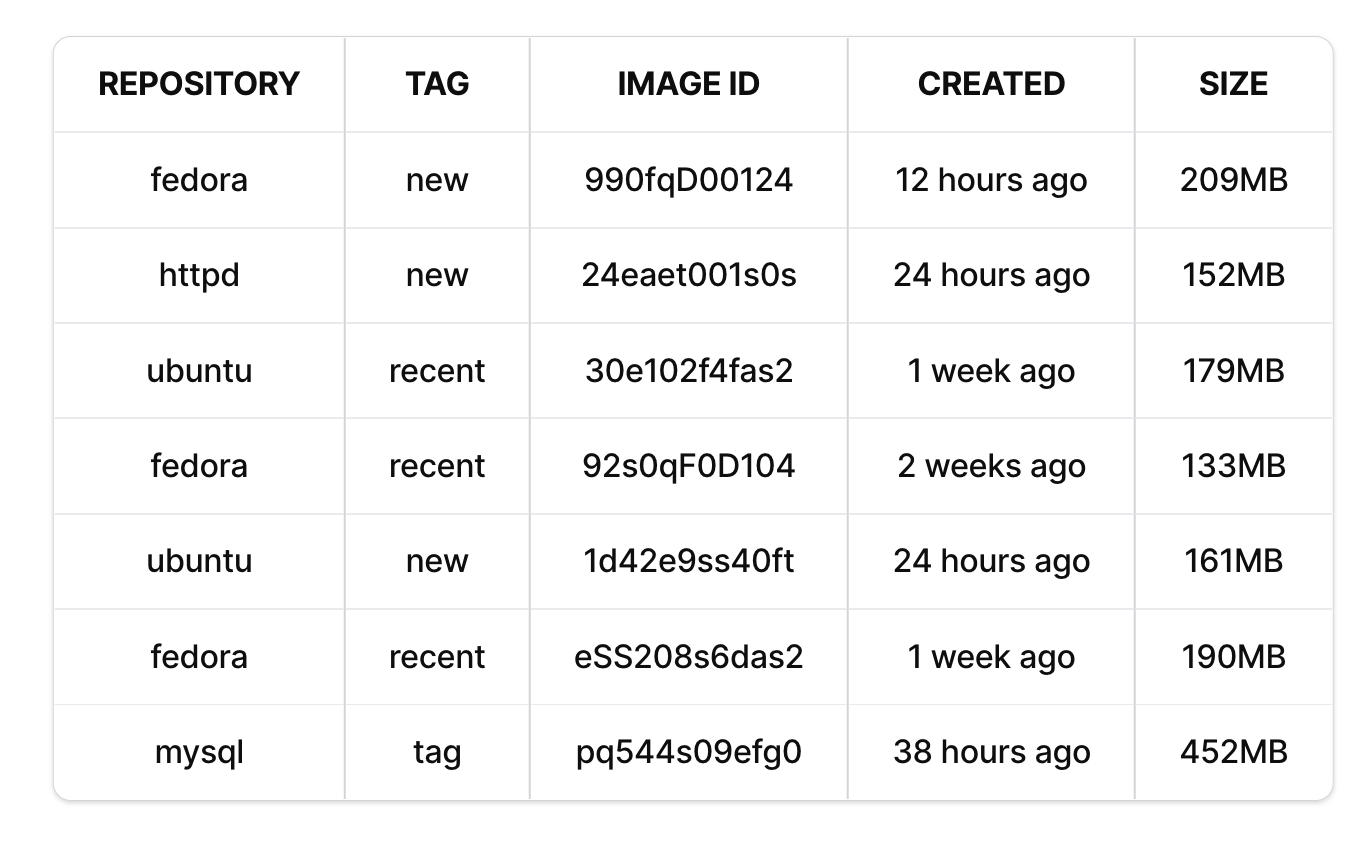Click image ID 1d42e9ss40ft
Image resolution: width=1370 pixels, height=842 pixels.
coord(688,561)
